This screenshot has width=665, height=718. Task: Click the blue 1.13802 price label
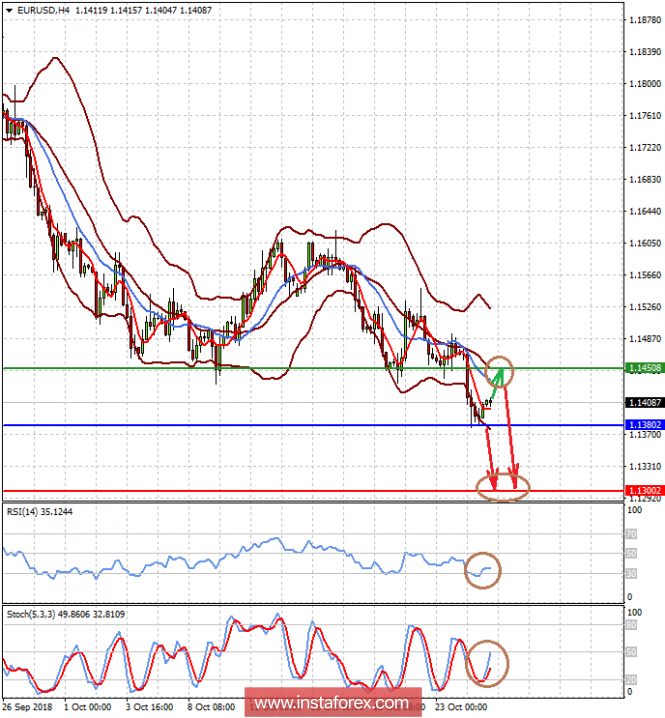click(645, 425)
